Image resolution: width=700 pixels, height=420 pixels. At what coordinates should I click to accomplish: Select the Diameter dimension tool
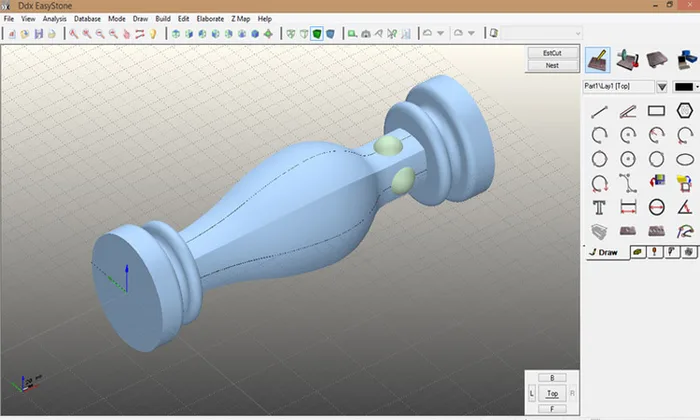click(656, 208)
